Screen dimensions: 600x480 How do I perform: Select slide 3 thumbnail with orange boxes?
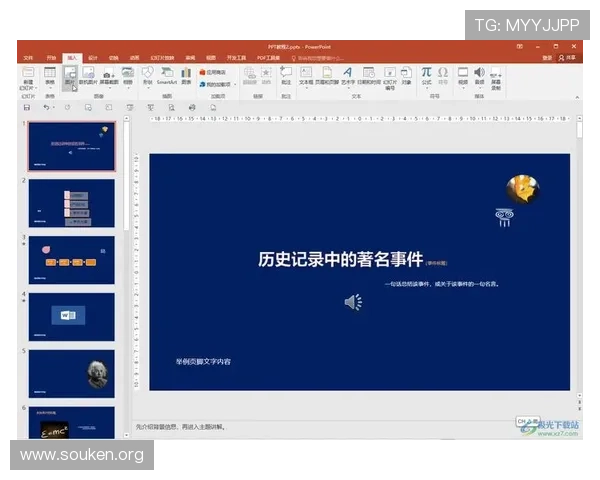pos(72,260)
